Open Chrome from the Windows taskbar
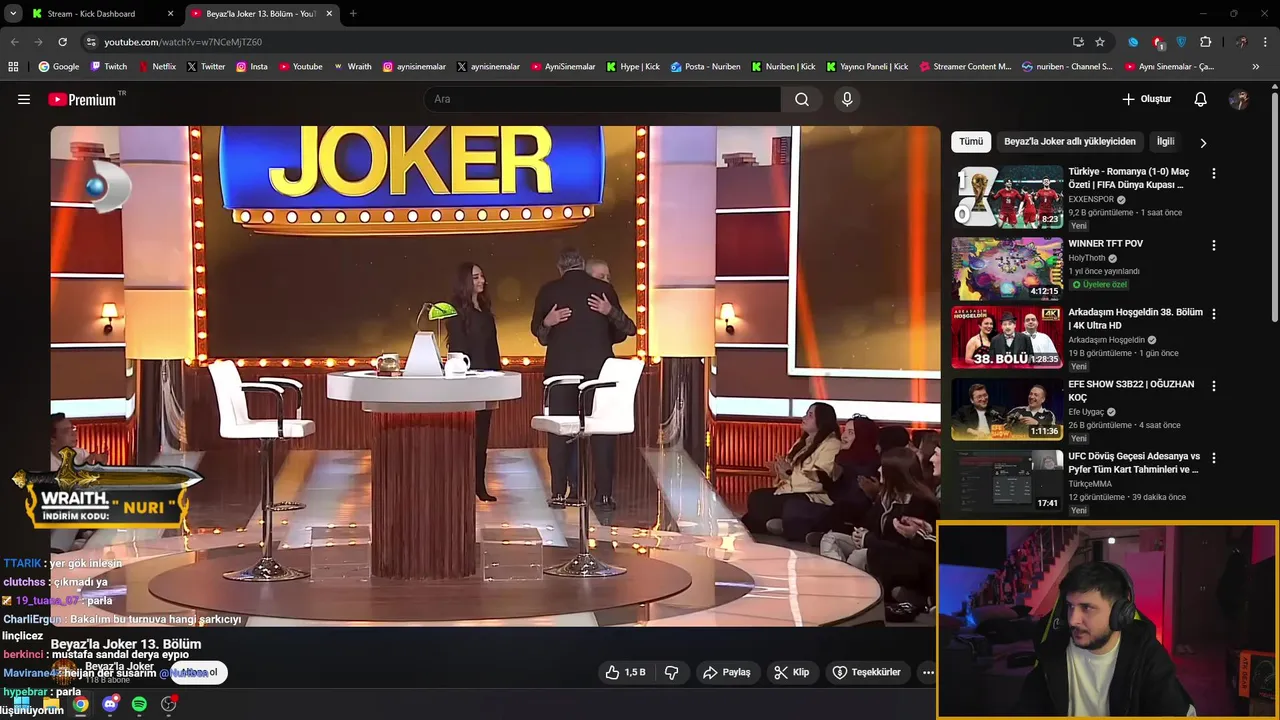This screenshot has width=1280, height=720. [x=81, y=704]
